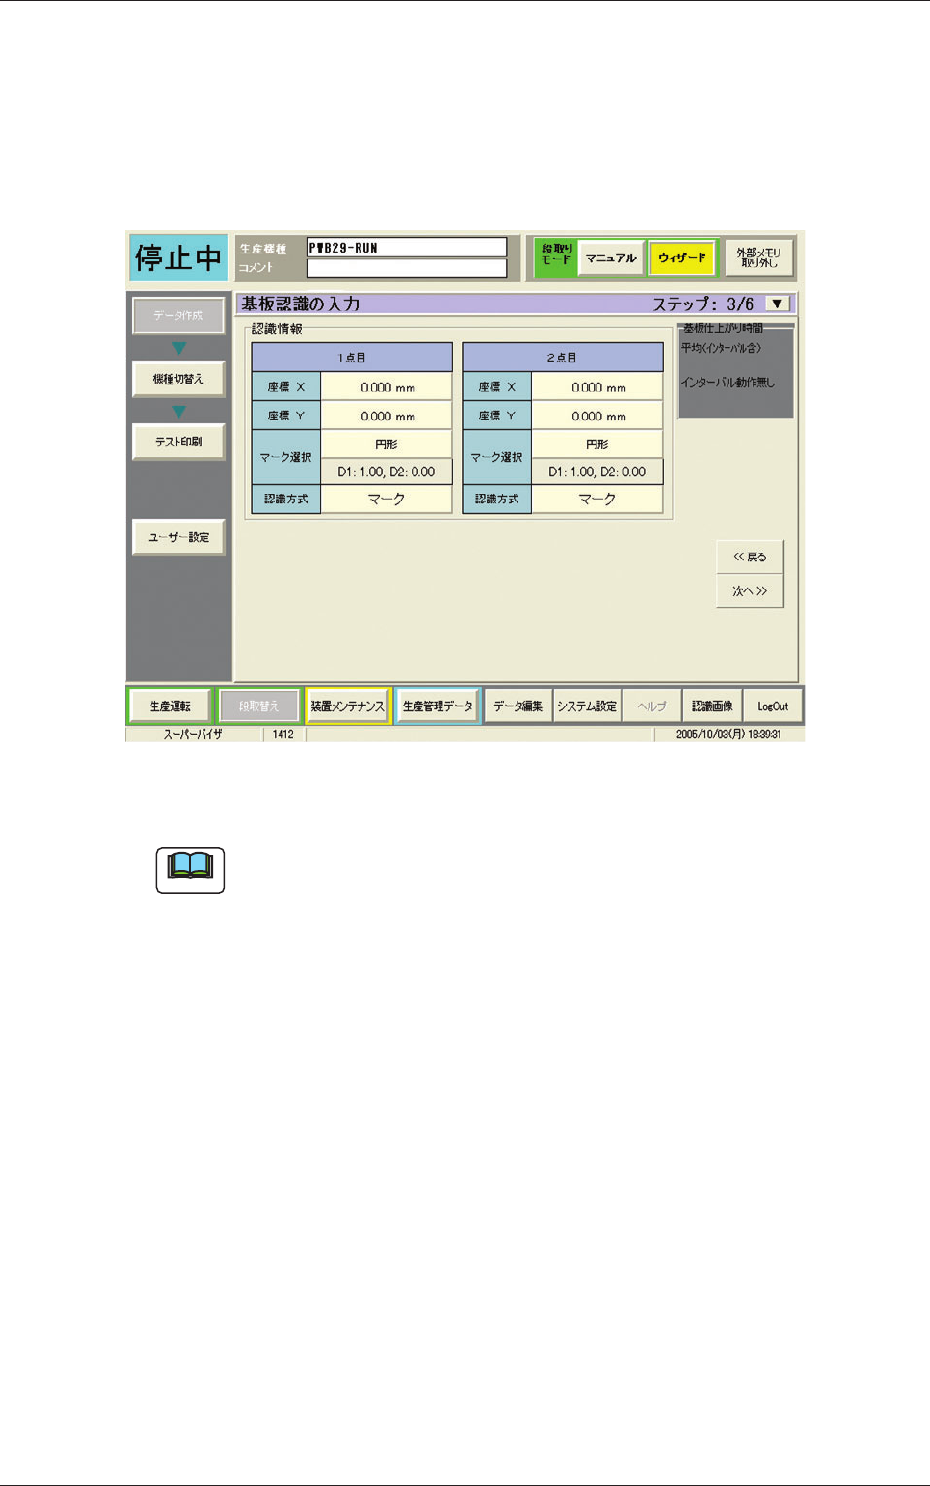Click the date and time in status bar
This screenshot has height=1486, width=930.
(728, 734)
